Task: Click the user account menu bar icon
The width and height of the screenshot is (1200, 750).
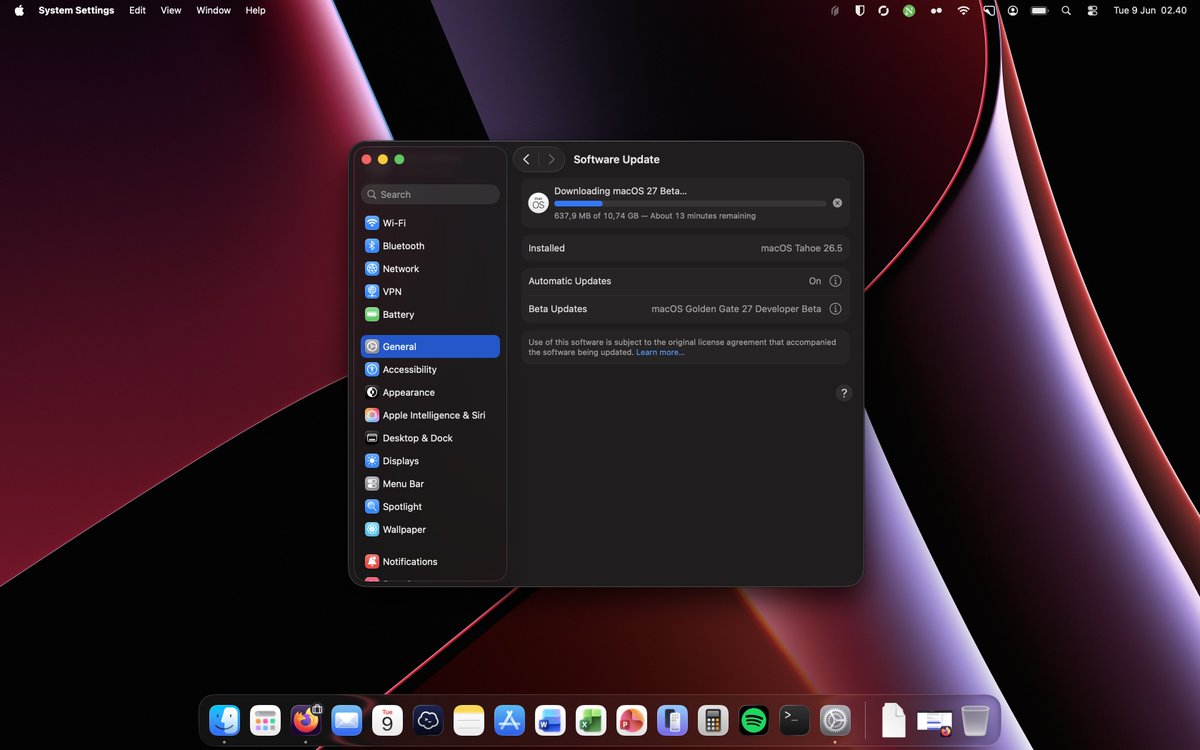Action: point(1013,10)
